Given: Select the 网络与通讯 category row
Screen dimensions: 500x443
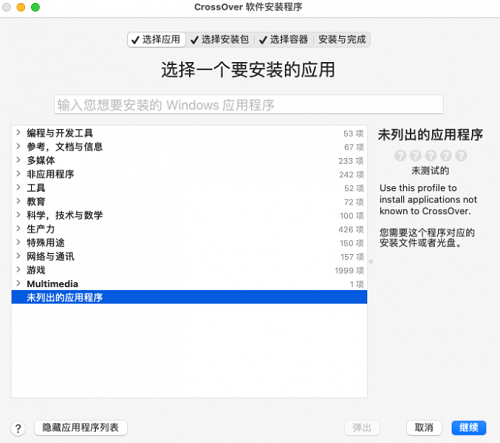Looking at the screenshot, I should (189, 256).
